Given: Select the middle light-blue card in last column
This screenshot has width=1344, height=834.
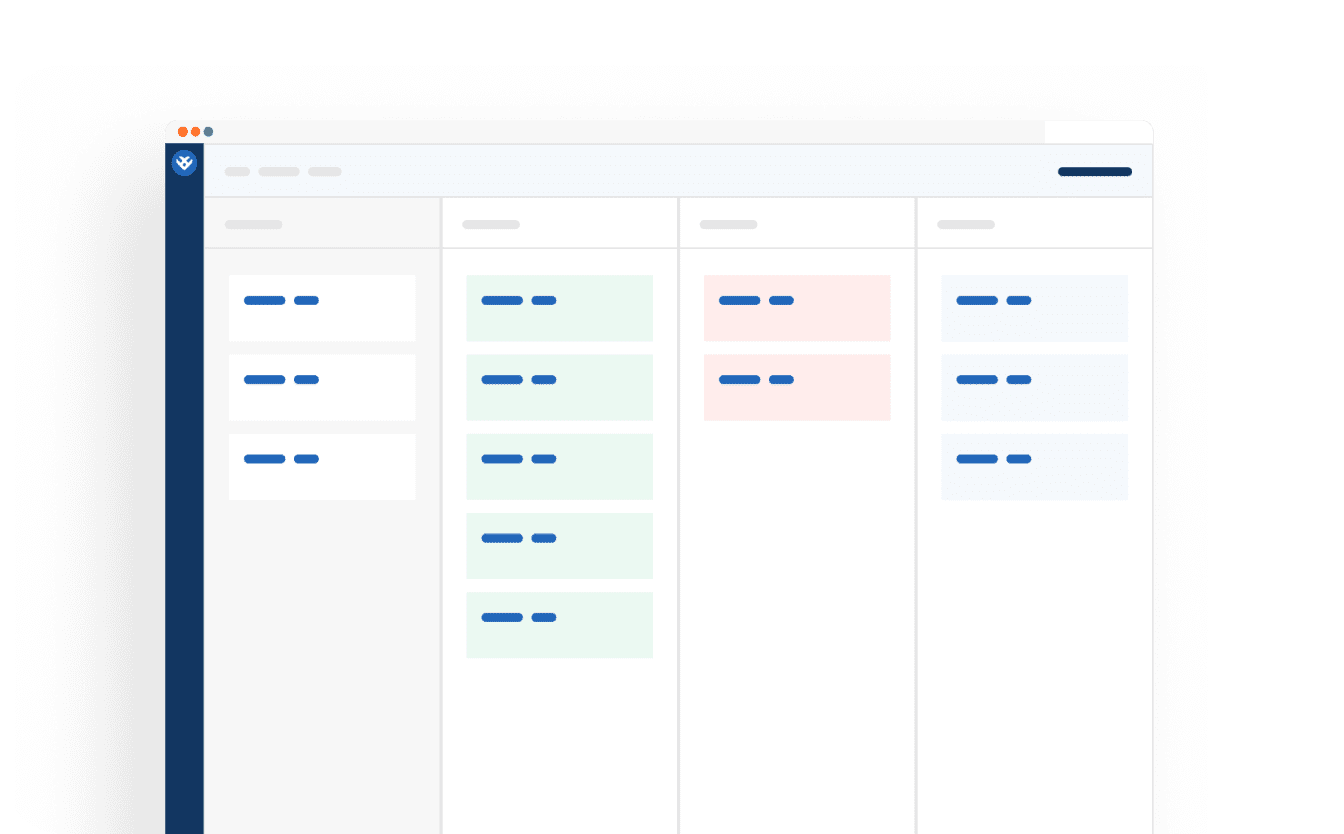Looking at the screenshot, I should tap(1034, 387).
